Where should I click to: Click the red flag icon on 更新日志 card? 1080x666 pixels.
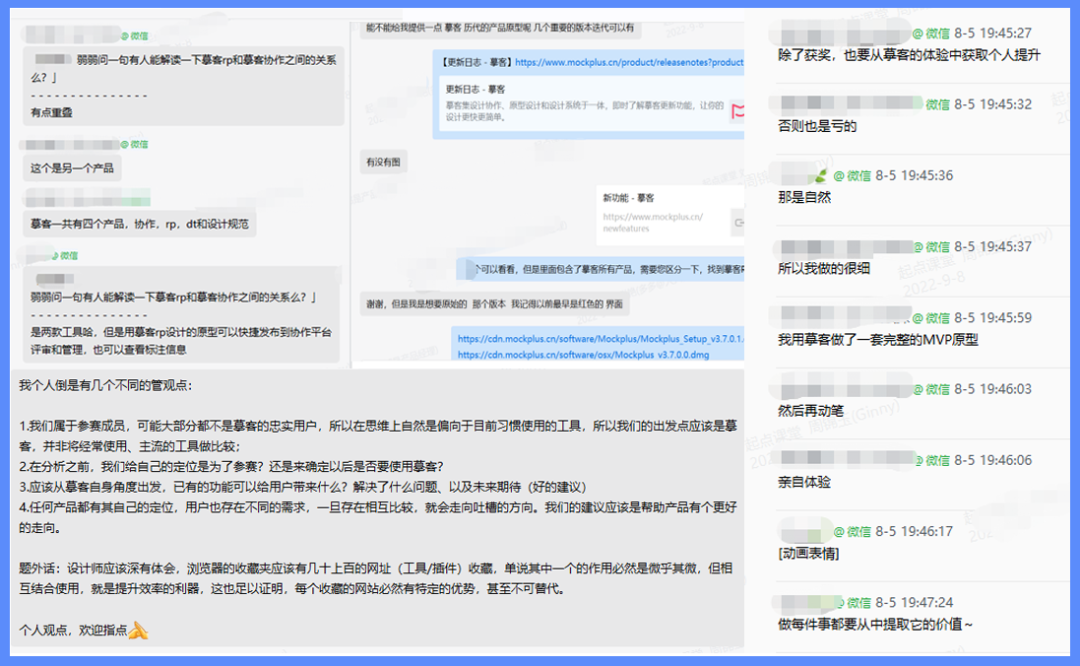(x=737, y=111)
